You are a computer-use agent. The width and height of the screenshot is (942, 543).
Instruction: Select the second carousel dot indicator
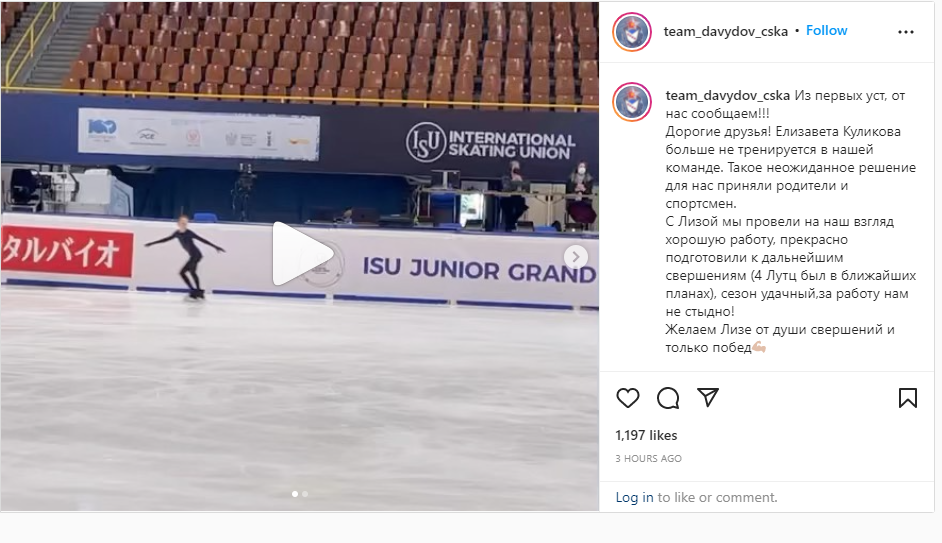305,494
